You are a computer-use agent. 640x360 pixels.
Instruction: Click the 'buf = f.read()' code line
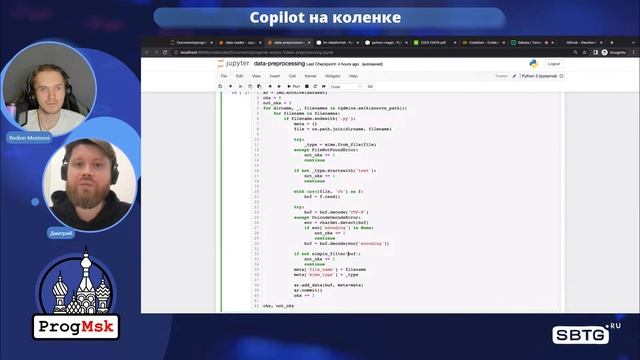(x=322, y=197)
